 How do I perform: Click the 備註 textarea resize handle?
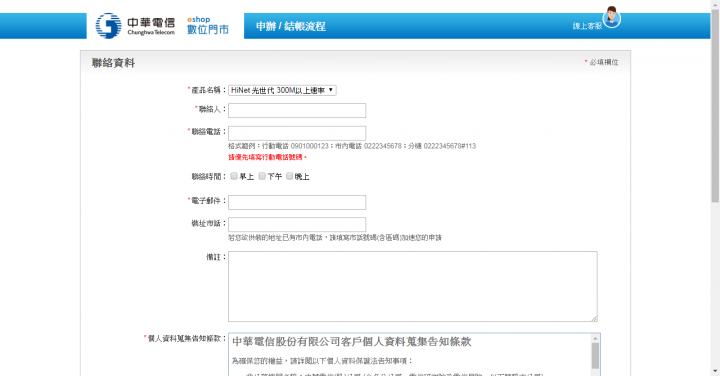pos(594,319)
